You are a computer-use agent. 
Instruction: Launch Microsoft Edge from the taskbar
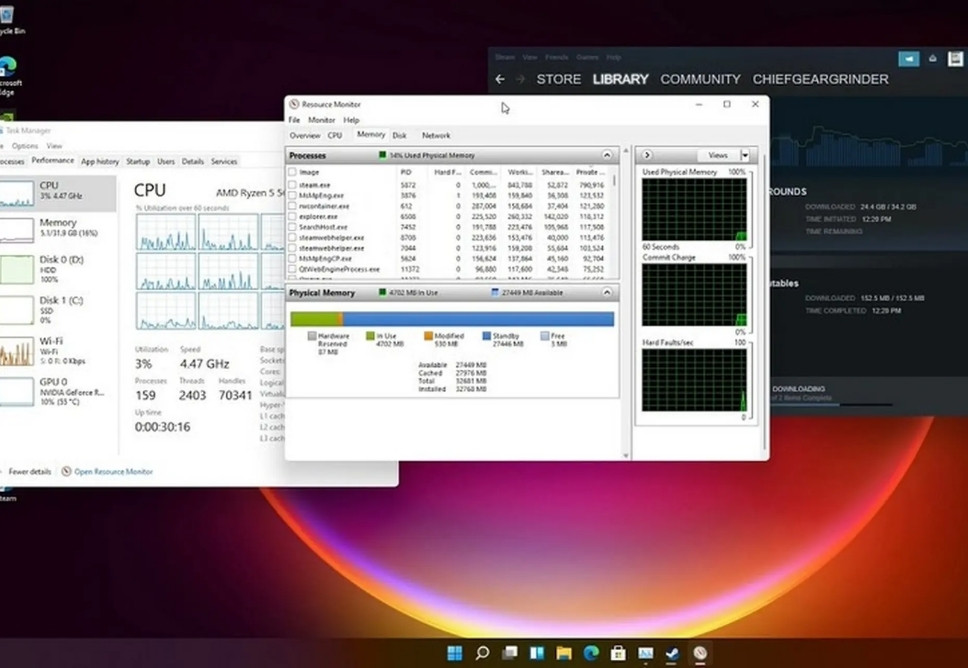click(x=591, y=654)
